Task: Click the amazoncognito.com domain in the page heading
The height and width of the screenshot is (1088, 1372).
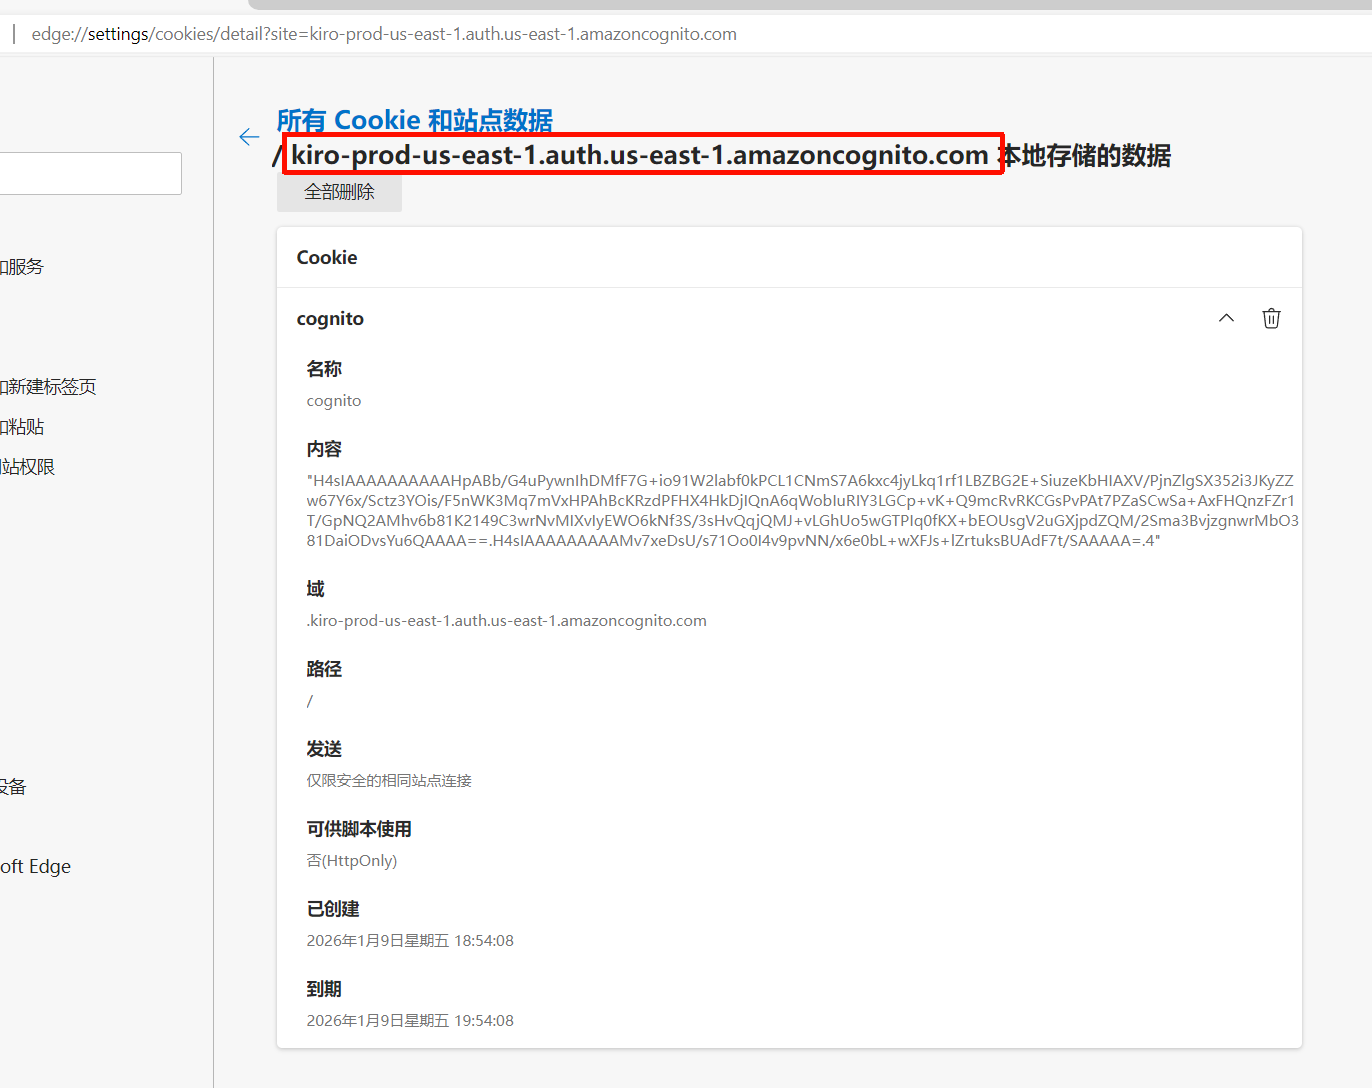Action: coord(640,155)
